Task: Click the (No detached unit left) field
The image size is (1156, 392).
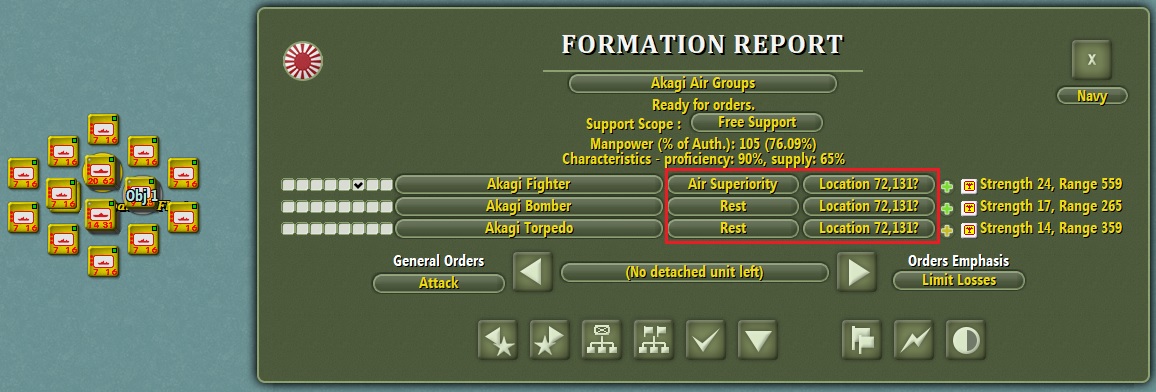Action: [x=694, y=273]
